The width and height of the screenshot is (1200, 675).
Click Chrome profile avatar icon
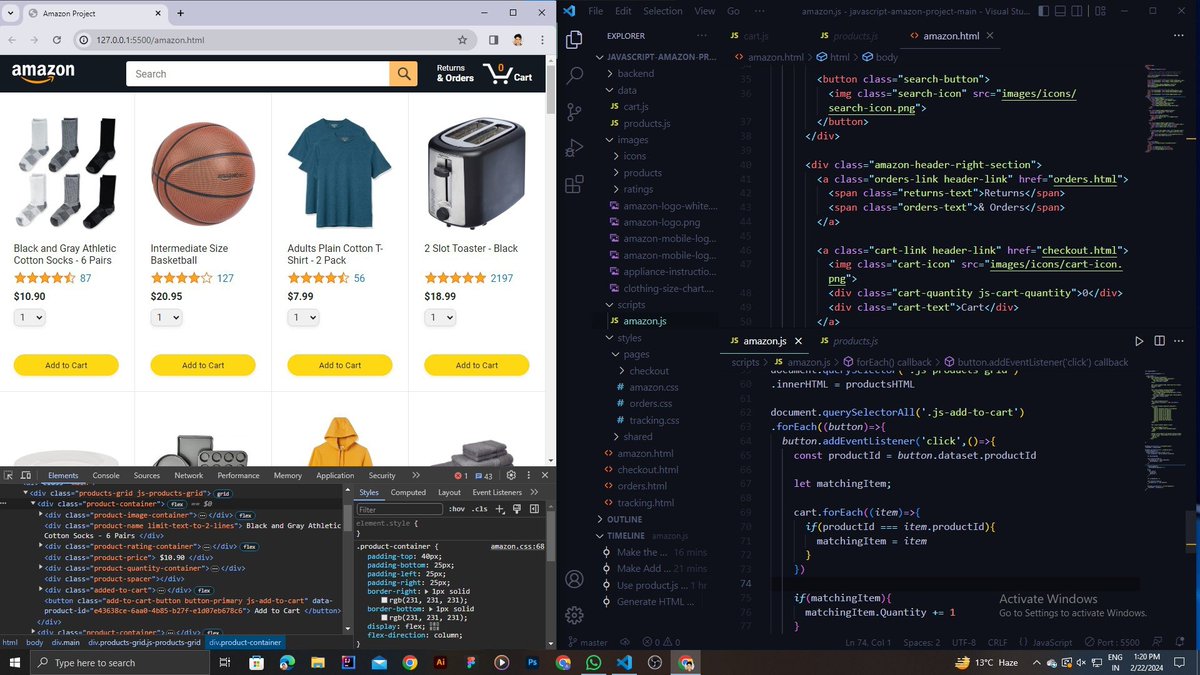tap(518, 40)
